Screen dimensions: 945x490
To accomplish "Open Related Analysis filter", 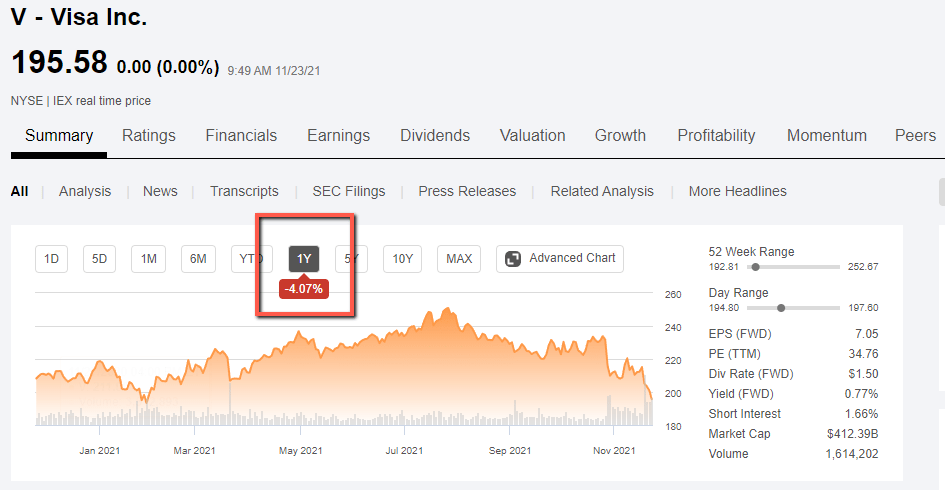I will point(602,191).
